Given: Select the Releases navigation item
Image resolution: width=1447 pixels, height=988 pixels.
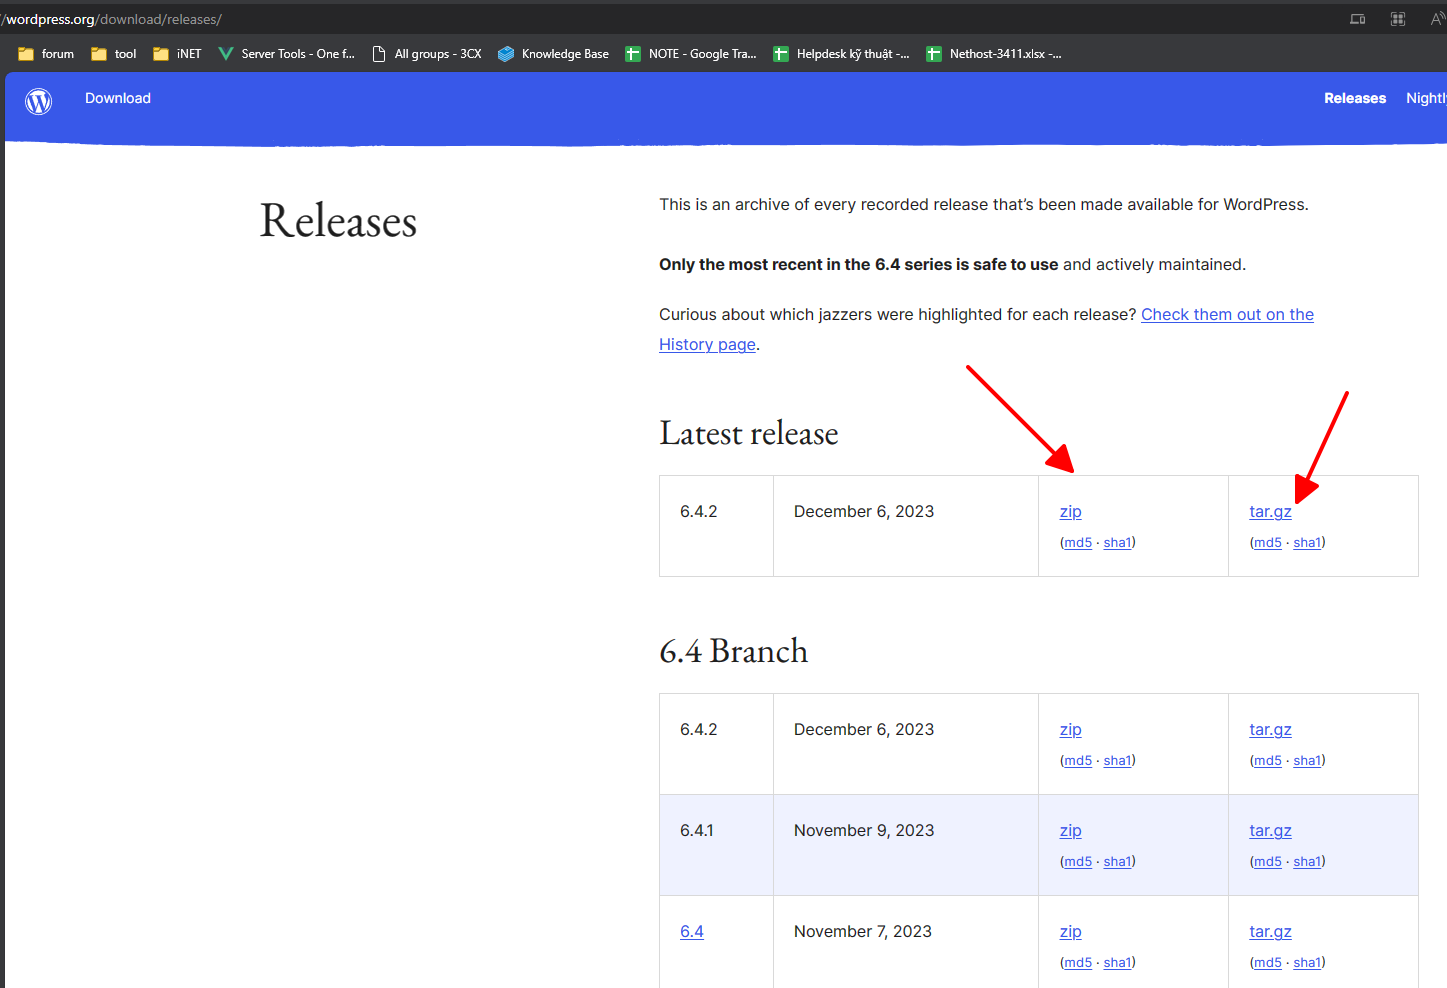Looking at the screenshot, I should (1355, 98).
